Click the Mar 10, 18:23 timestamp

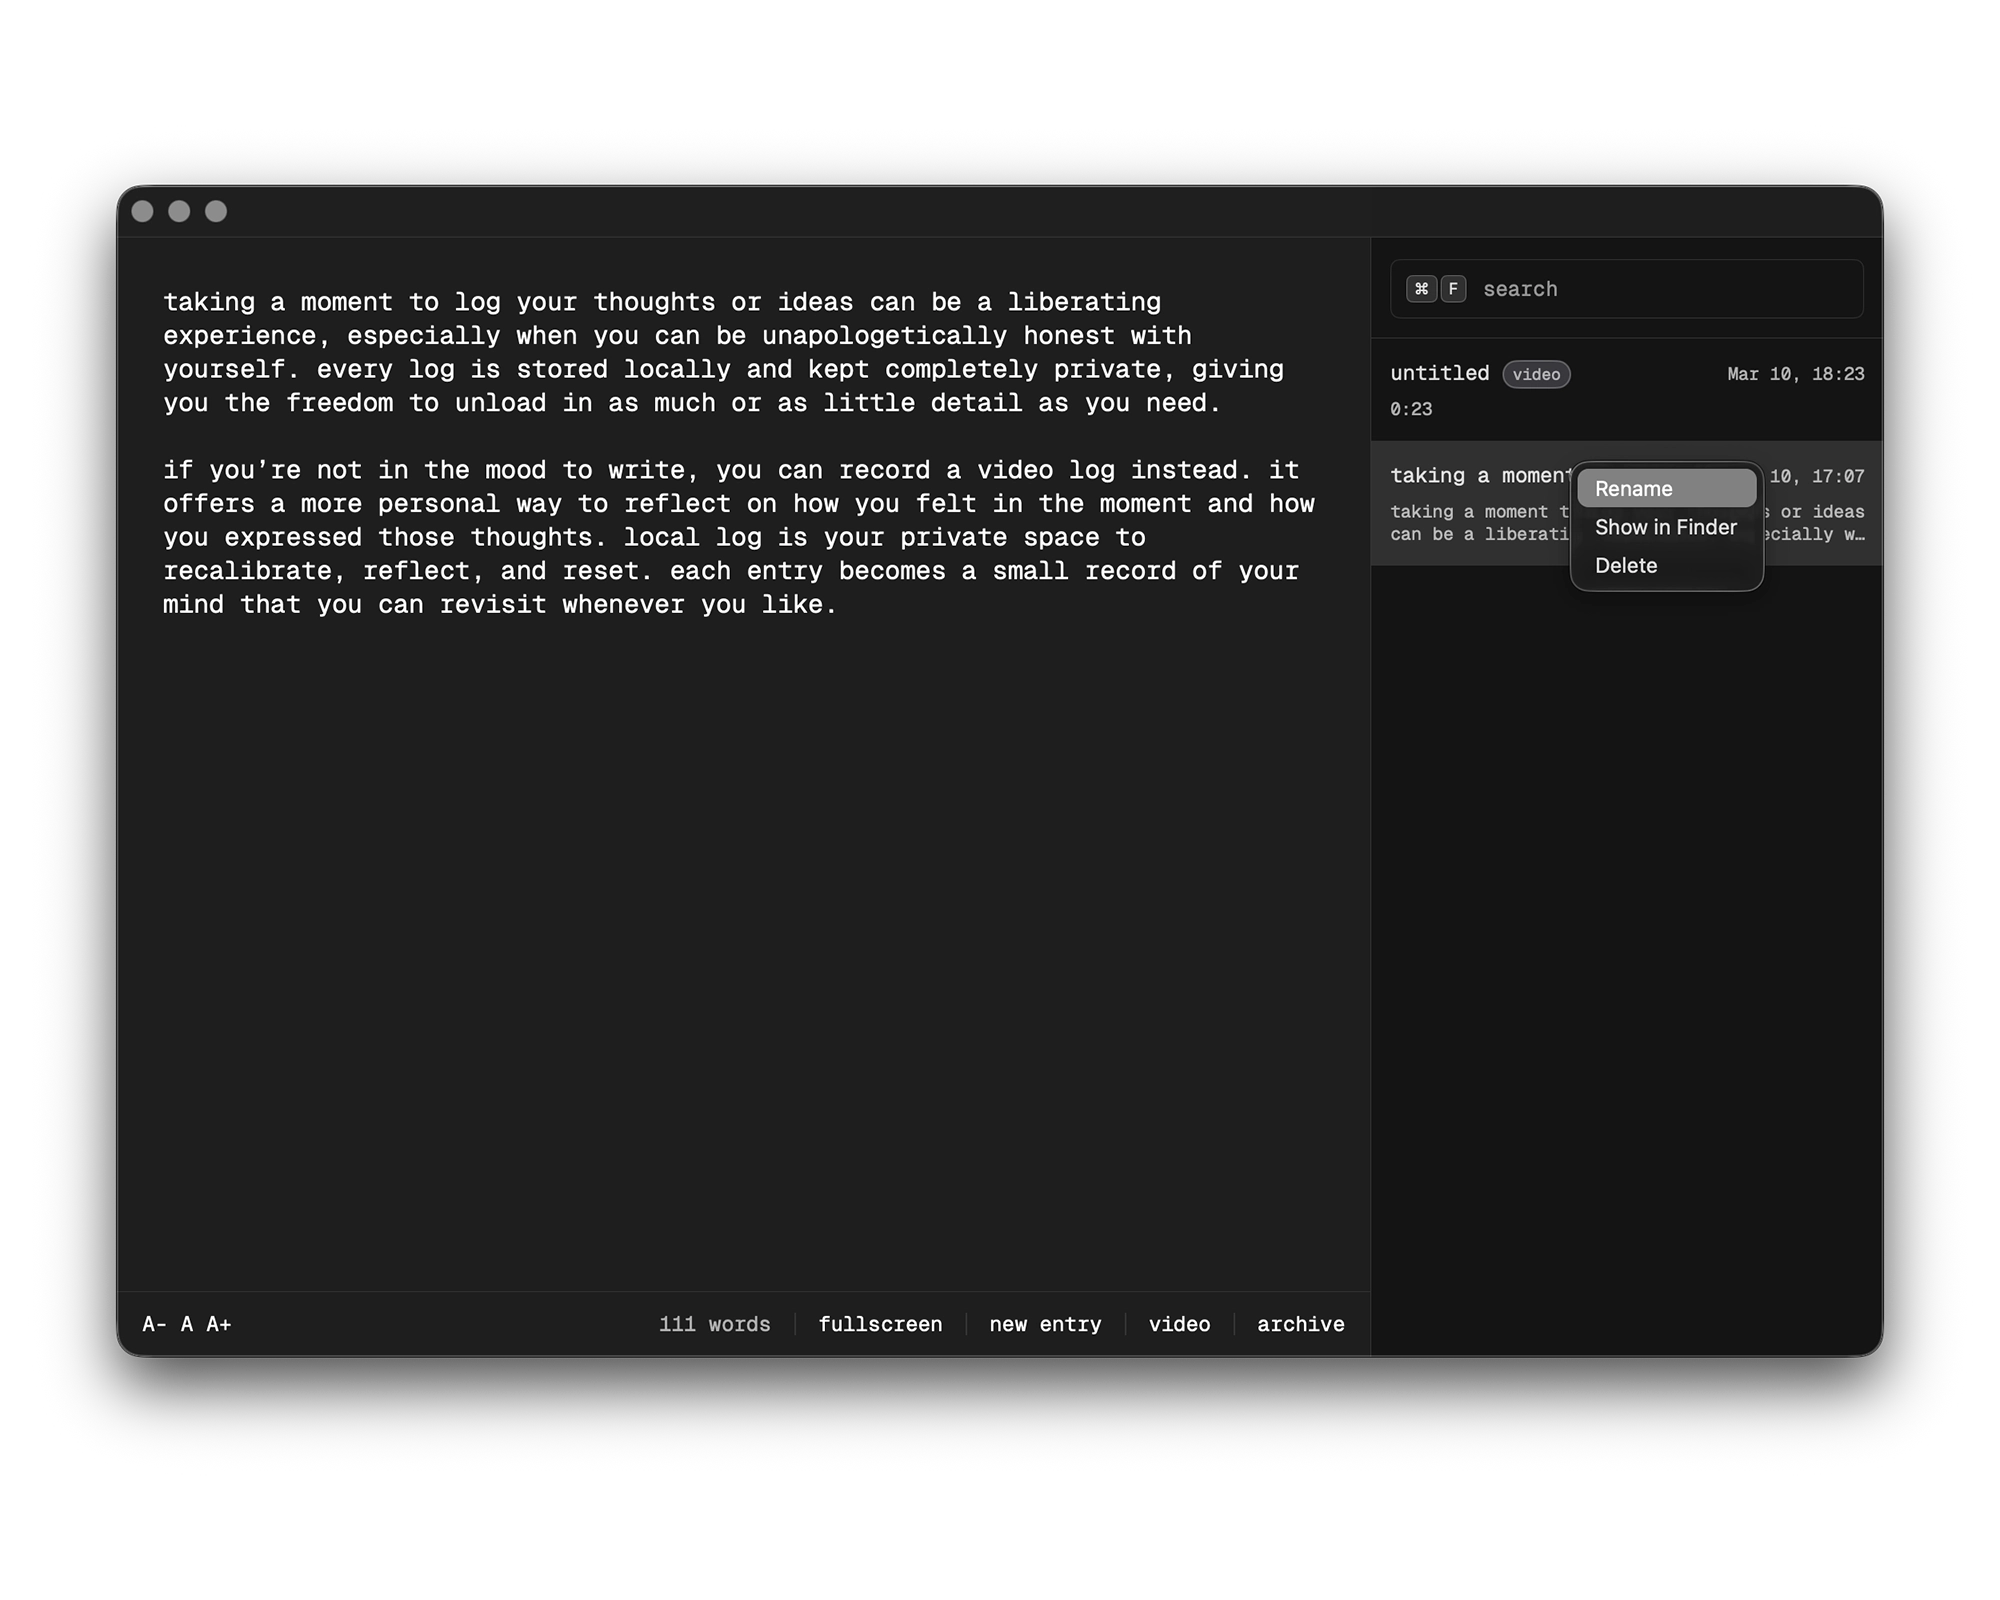coord(1795,373)
